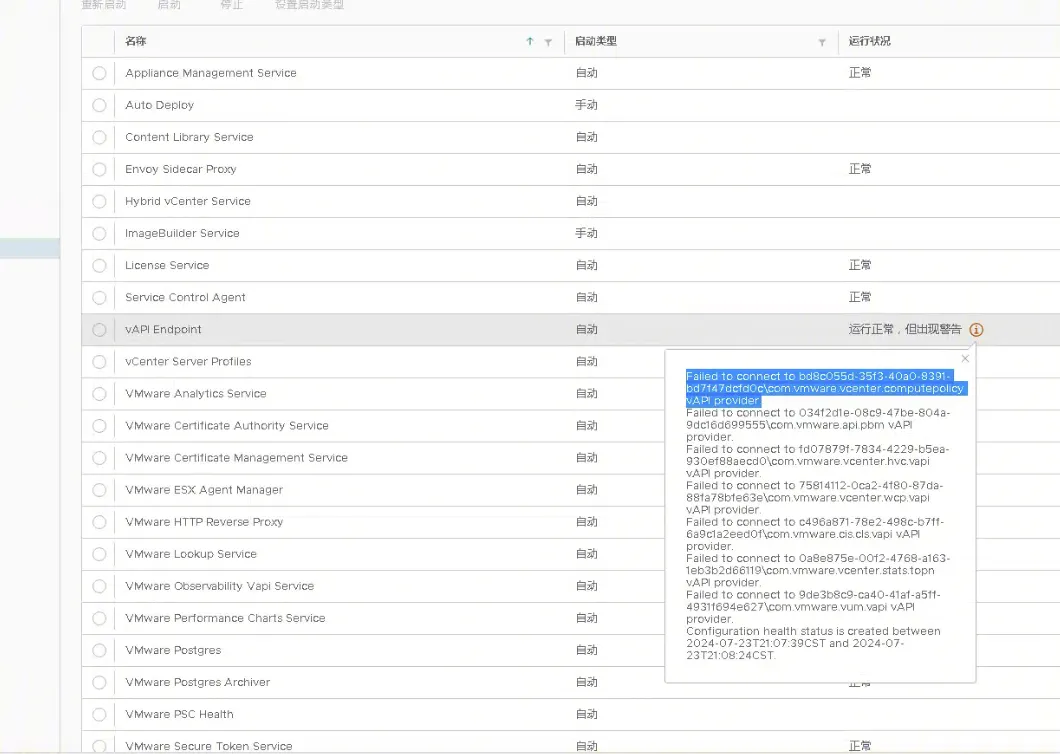Click the 启动类型 column header label

596,41
